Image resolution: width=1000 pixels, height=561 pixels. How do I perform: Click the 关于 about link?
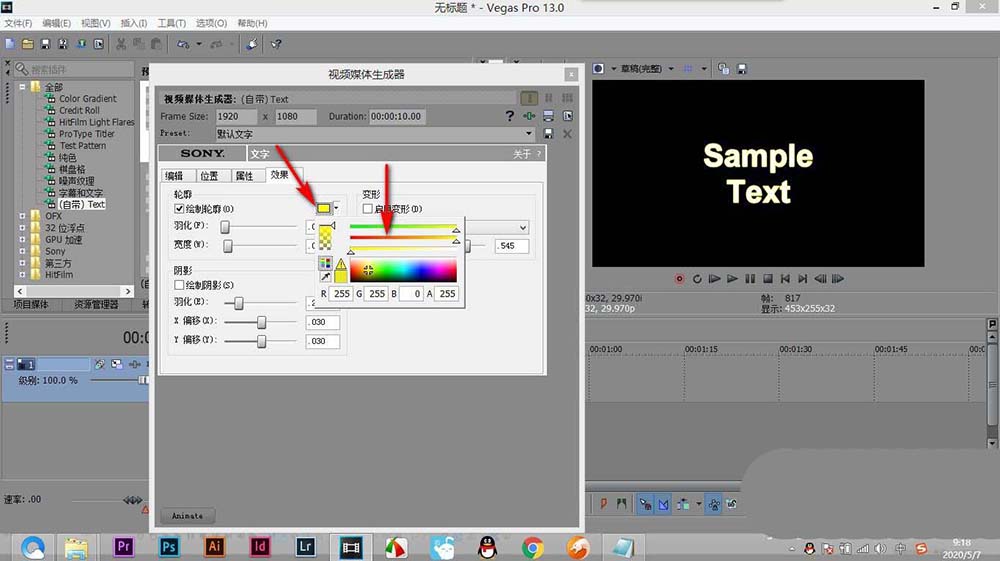[x=522, y=154]
